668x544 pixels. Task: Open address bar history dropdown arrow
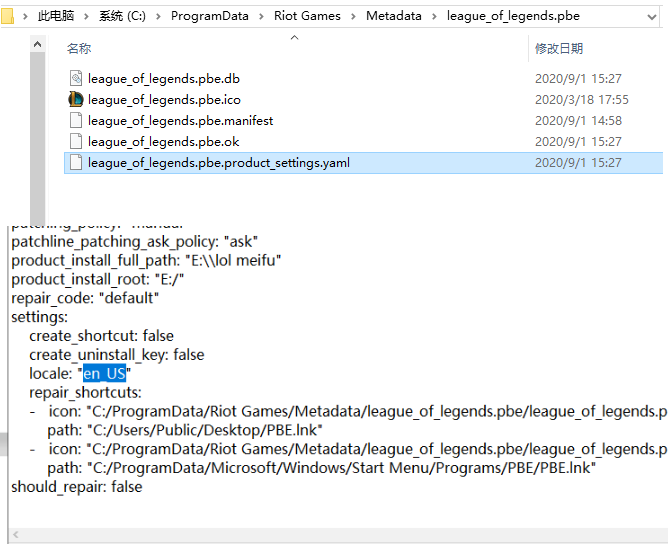(651, 17)
